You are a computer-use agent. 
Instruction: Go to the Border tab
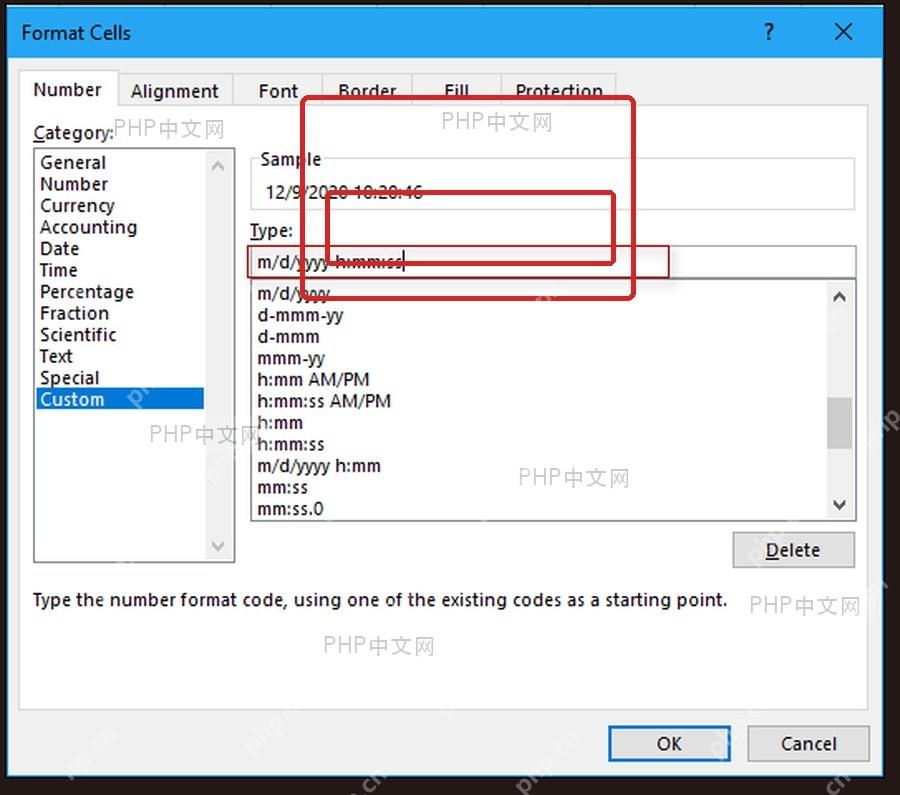pyautogui.click(x=367, y=91)
